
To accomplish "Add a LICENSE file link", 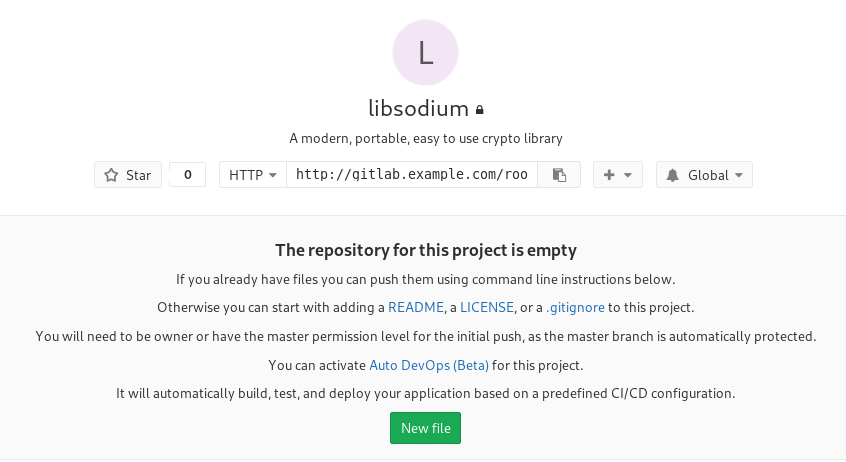I will pos(487,307).
